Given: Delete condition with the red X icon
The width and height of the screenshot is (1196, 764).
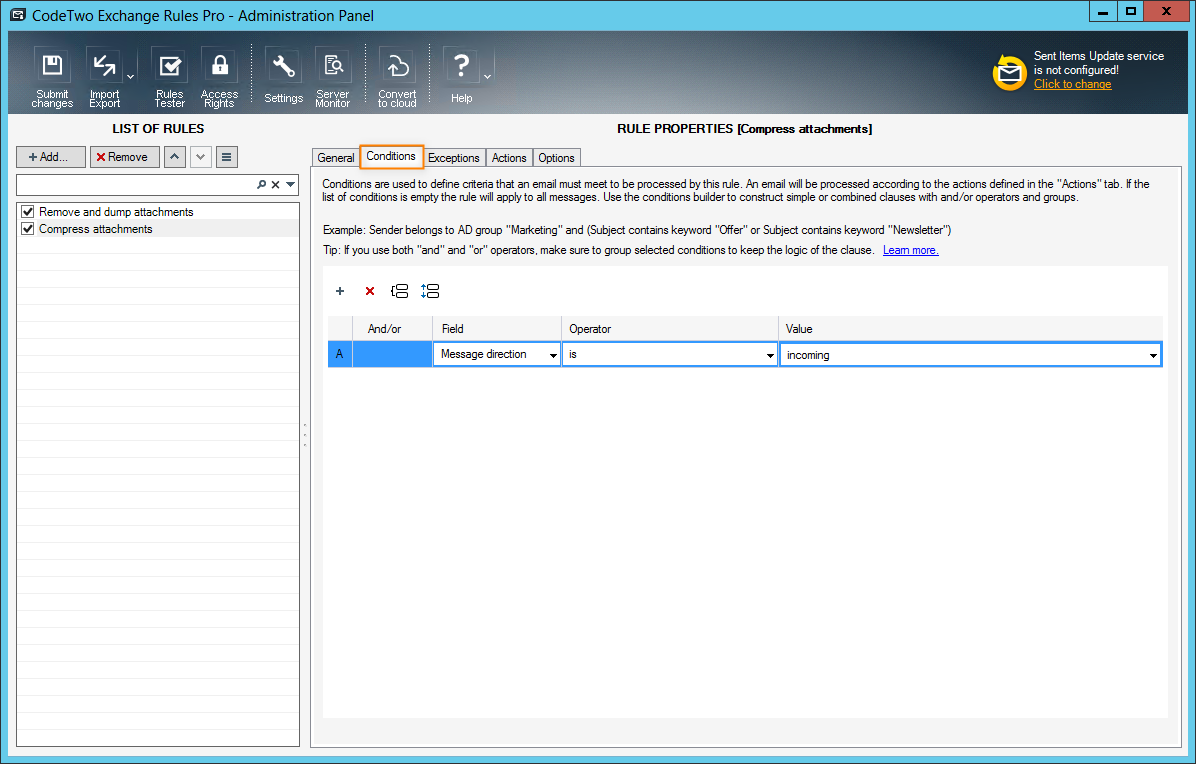Looking at the screenshot, I should pos(370,291).
